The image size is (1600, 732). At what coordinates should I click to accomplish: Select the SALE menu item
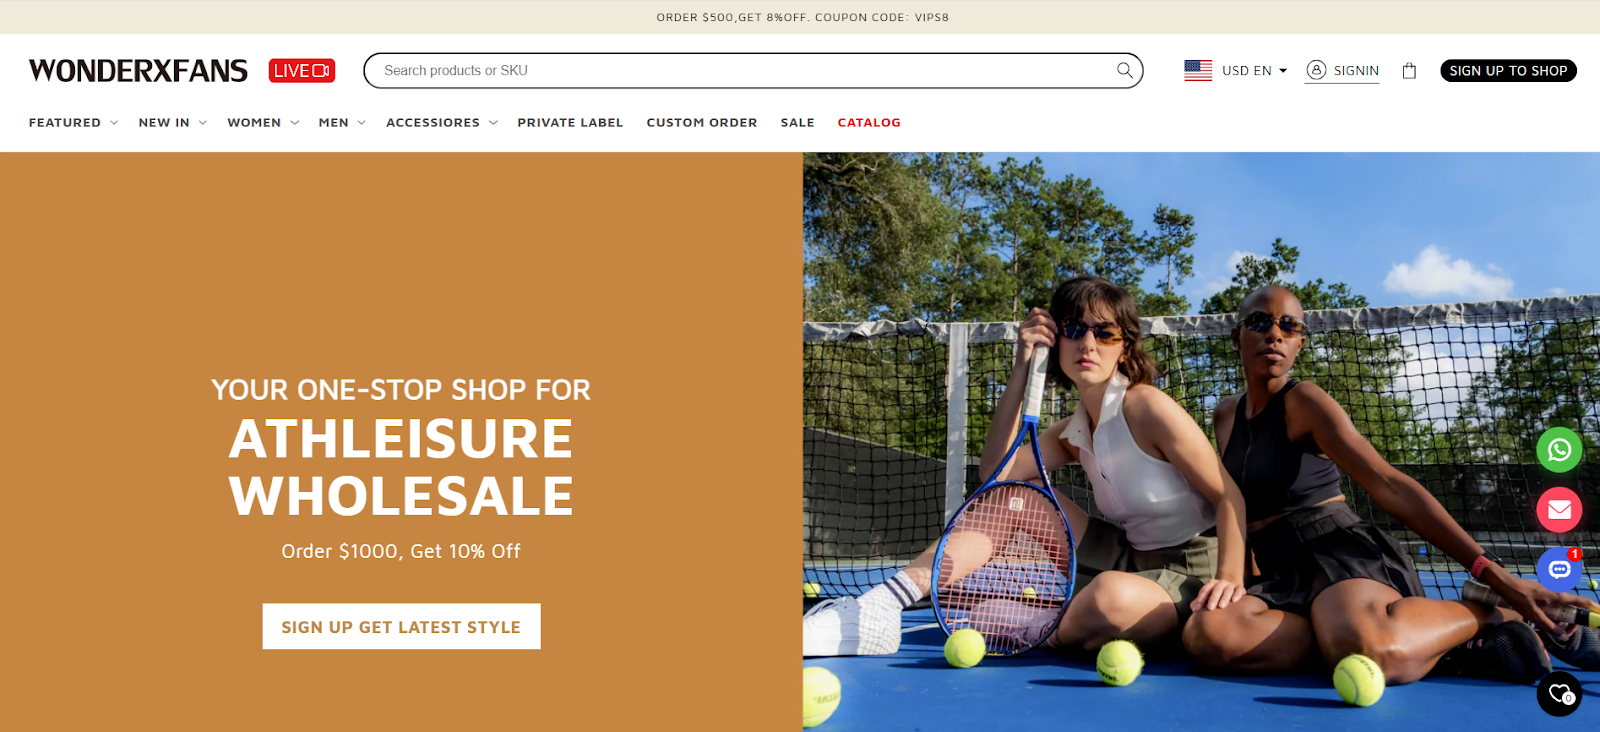point(797,123)
